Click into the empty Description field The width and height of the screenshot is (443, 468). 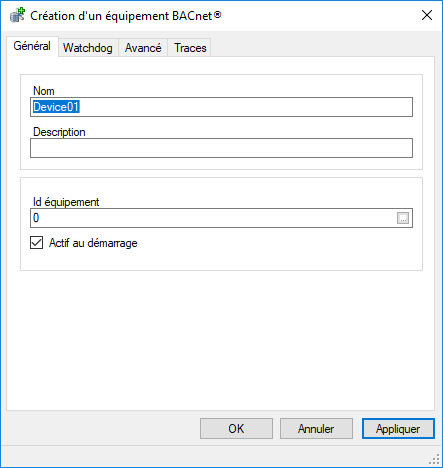point(221,148)
